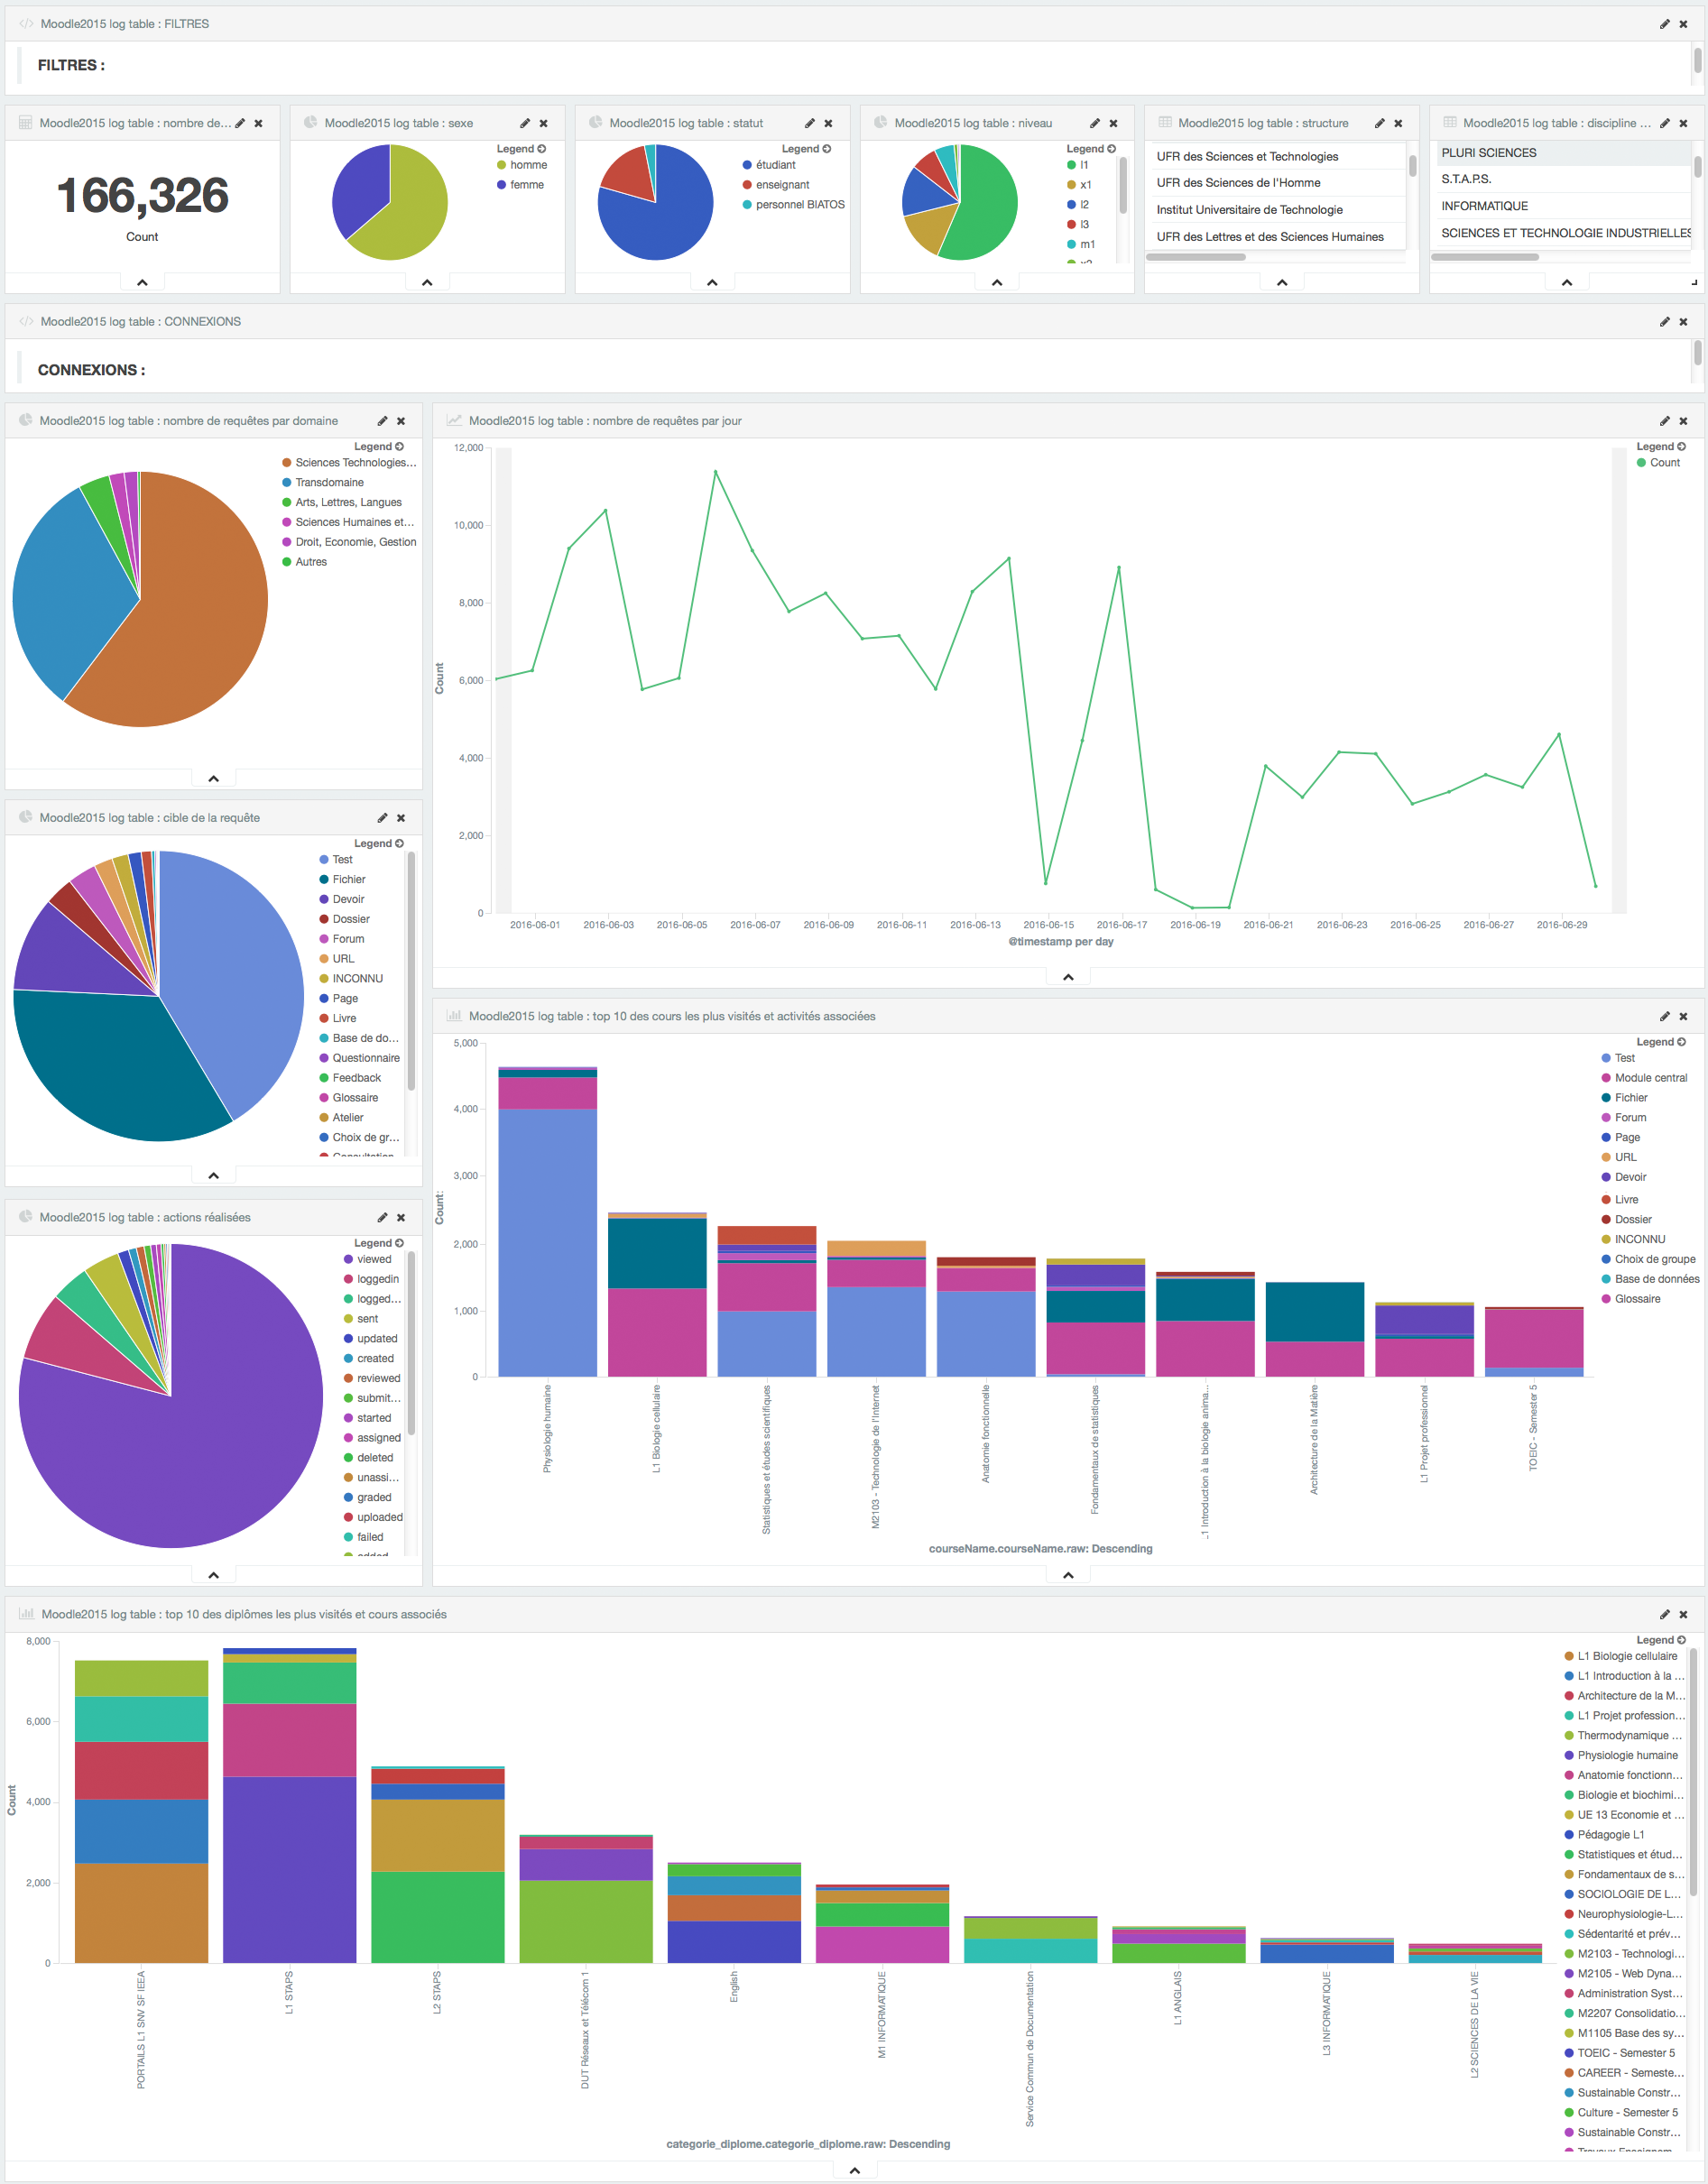Select UFR des Sciences et Technologies row

click(x=1247, y=157)
